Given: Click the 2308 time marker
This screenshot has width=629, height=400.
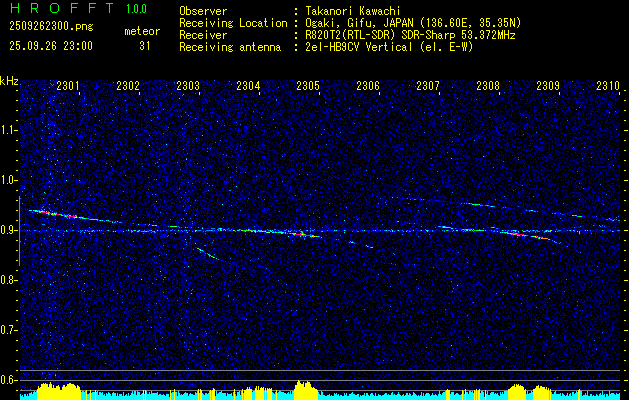Looking at the screenshot, I should click(488, 85).
